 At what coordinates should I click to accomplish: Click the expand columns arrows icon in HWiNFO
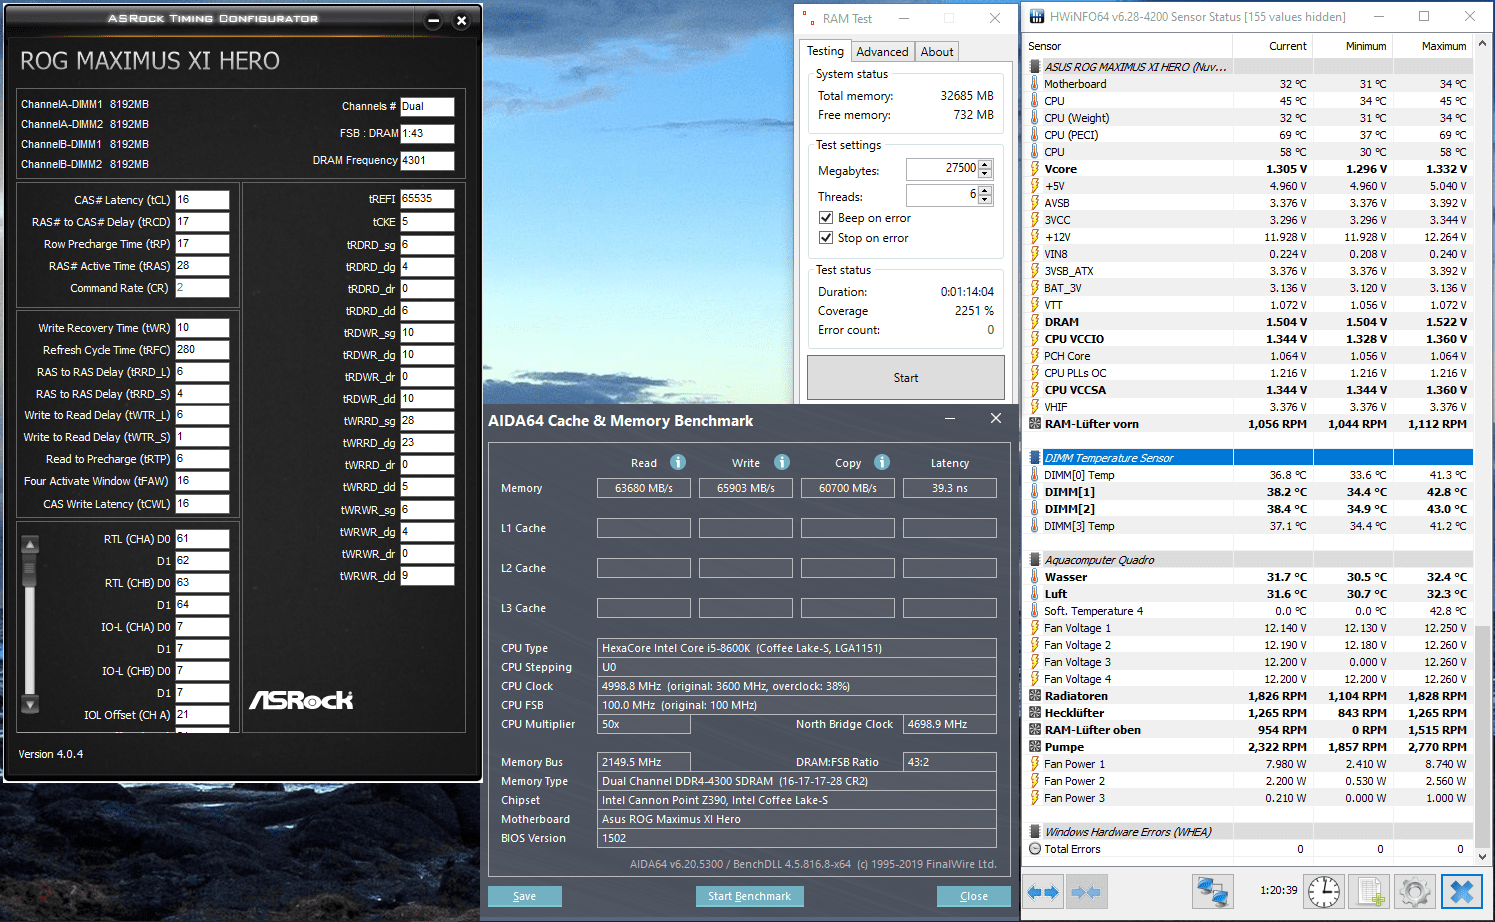pos(1043,891)
